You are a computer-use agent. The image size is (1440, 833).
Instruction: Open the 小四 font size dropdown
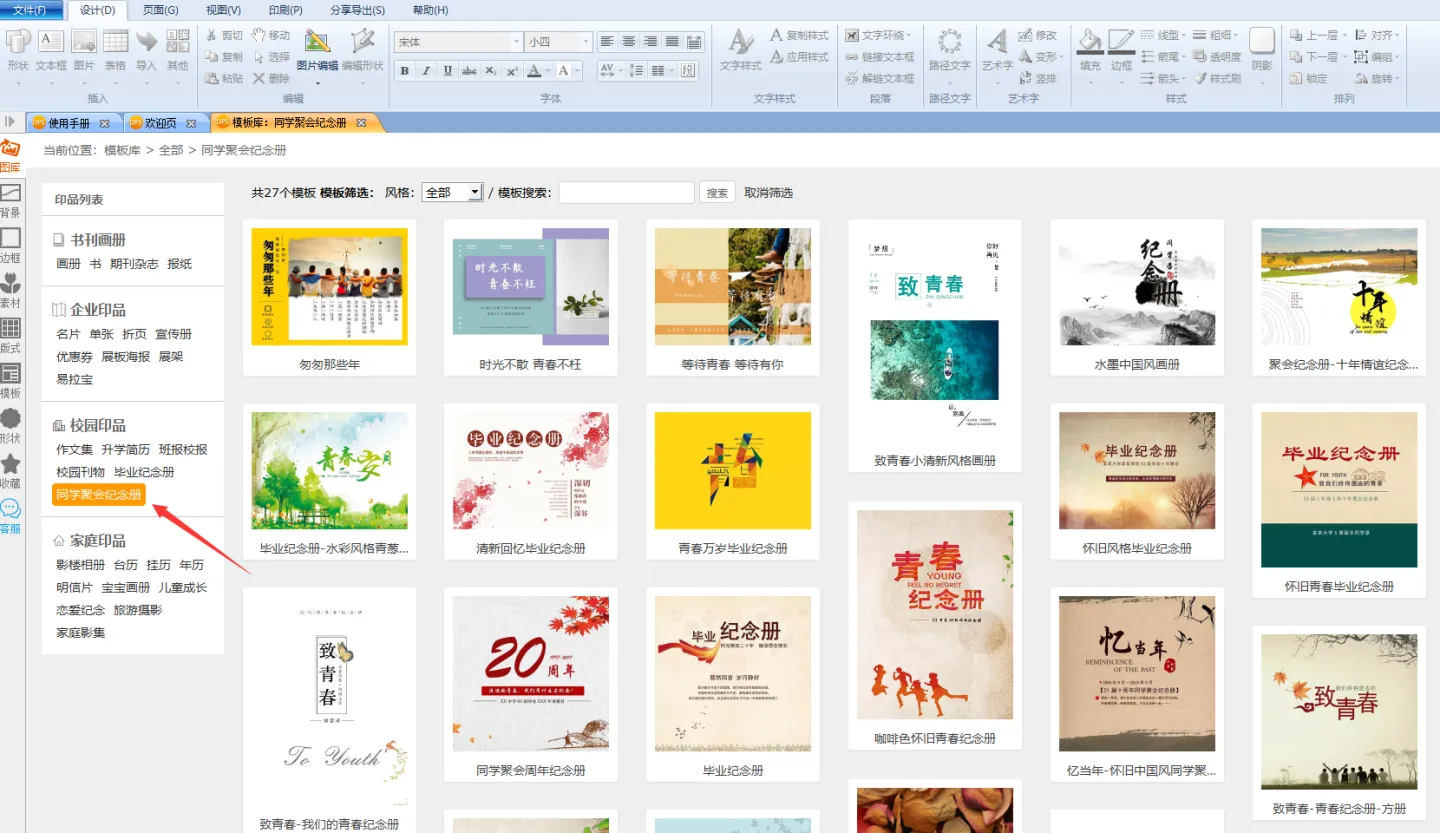[x=585, y=42]
